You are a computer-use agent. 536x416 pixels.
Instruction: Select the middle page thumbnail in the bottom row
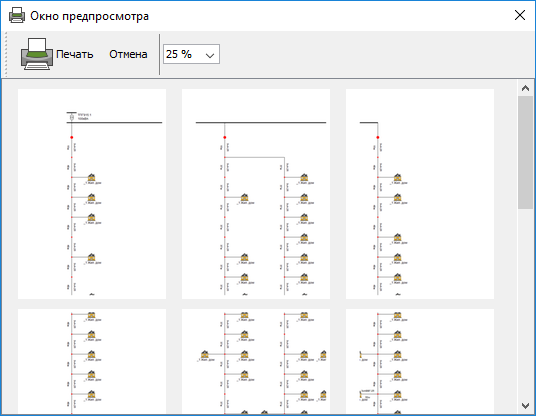click(x=256, y=361)
